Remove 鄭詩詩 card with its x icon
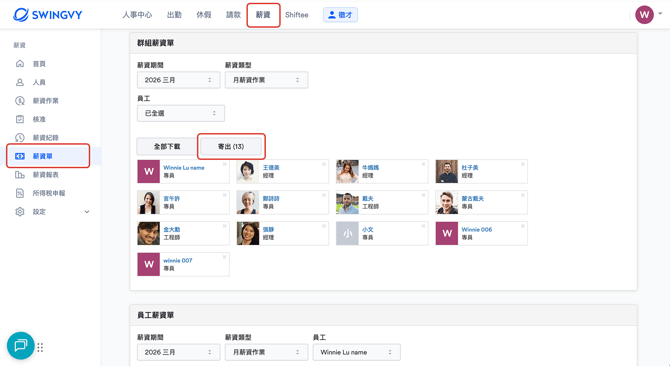 [x=324, y=195]
